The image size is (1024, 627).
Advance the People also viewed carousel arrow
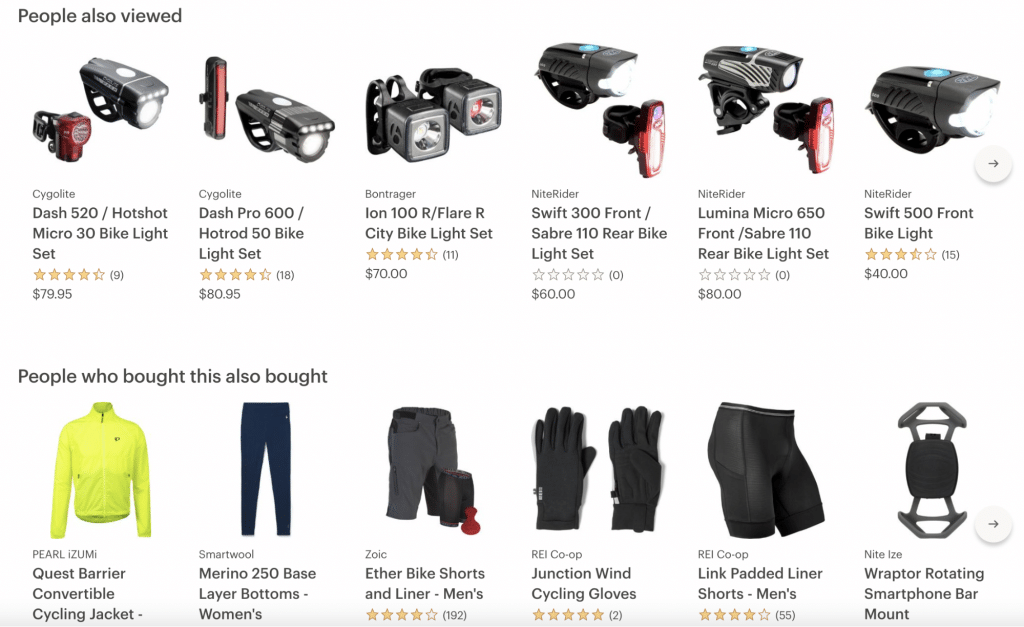993,163
